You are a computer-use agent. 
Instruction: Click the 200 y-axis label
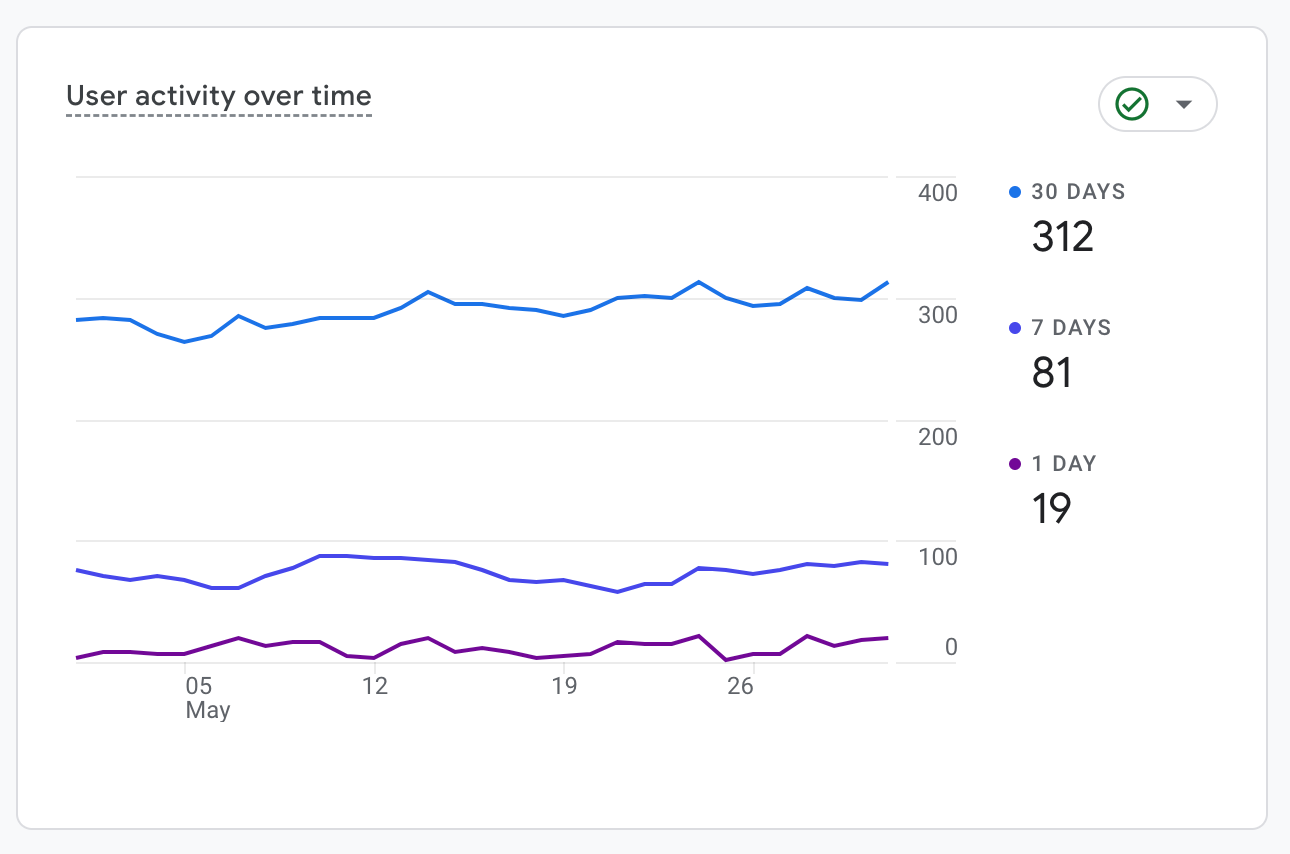click(x=937, y=437)
